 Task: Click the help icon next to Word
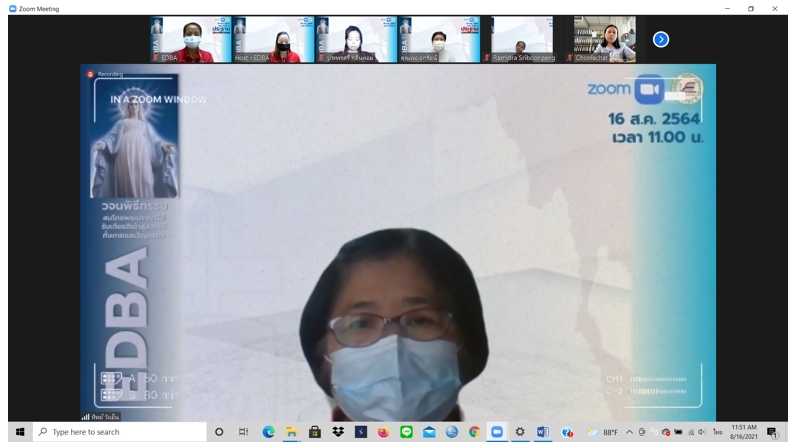click(x=567, y=432)
